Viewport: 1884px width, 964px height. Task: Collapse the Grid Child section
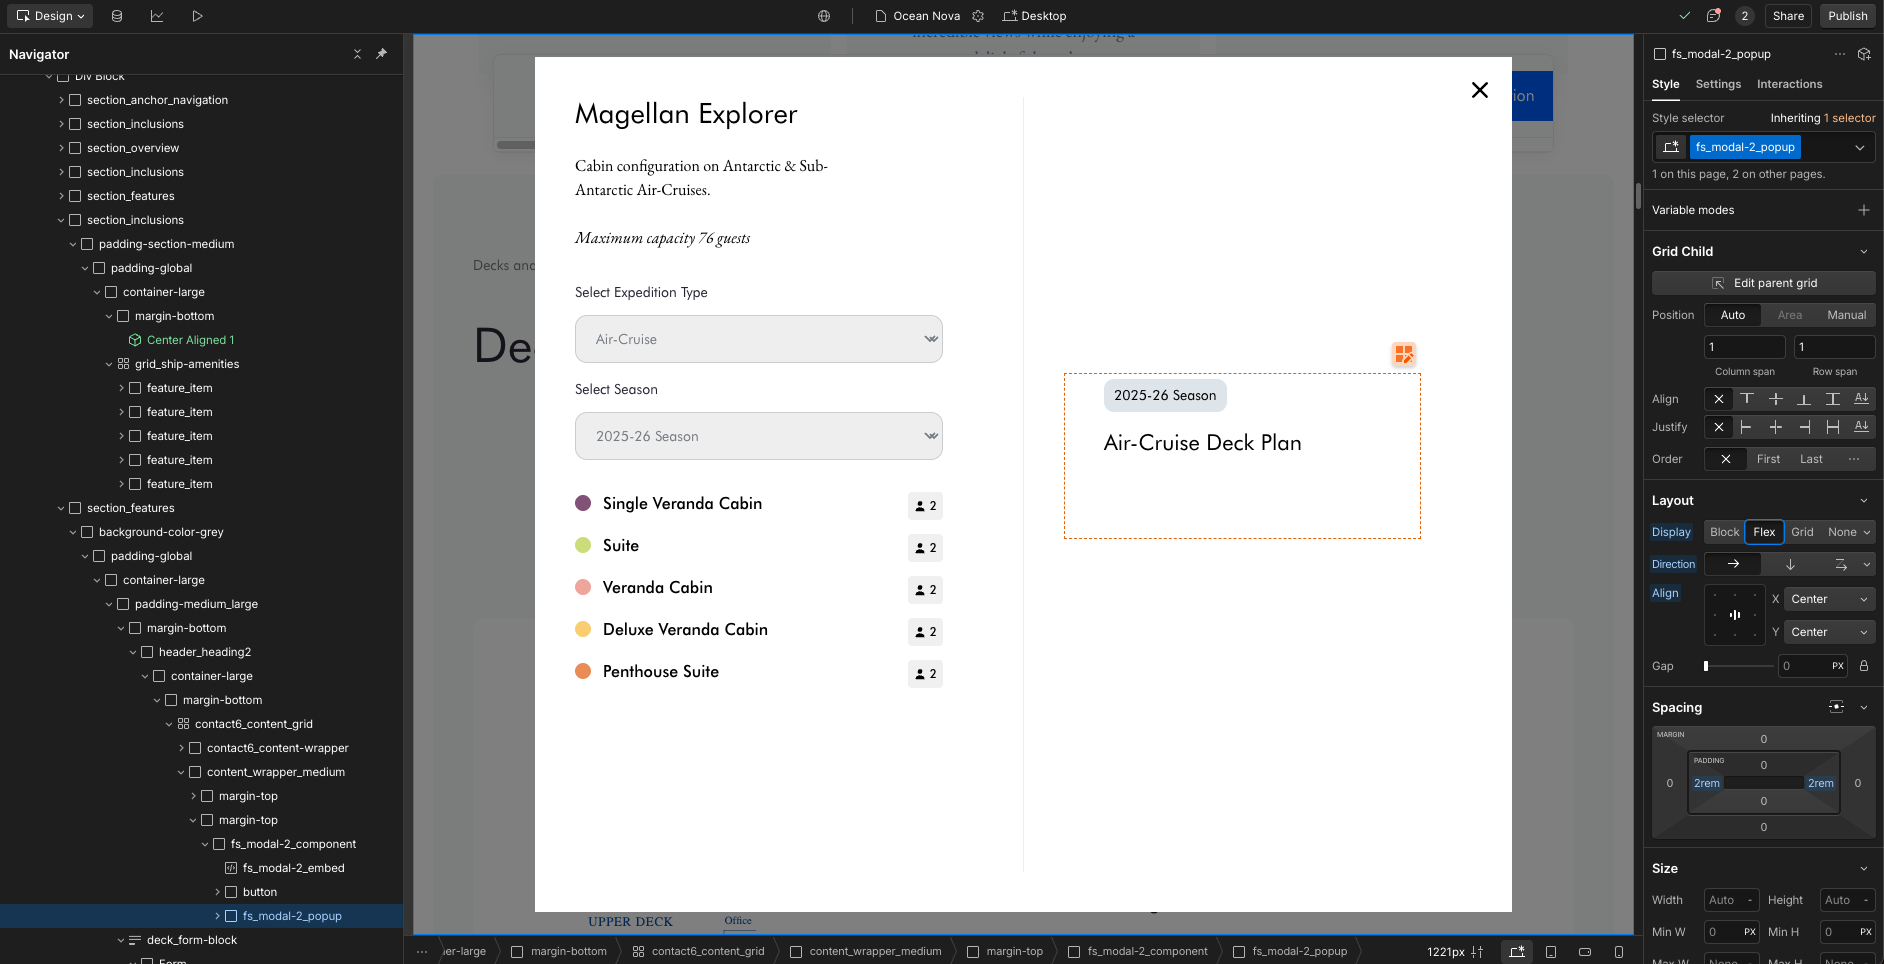1864,251
